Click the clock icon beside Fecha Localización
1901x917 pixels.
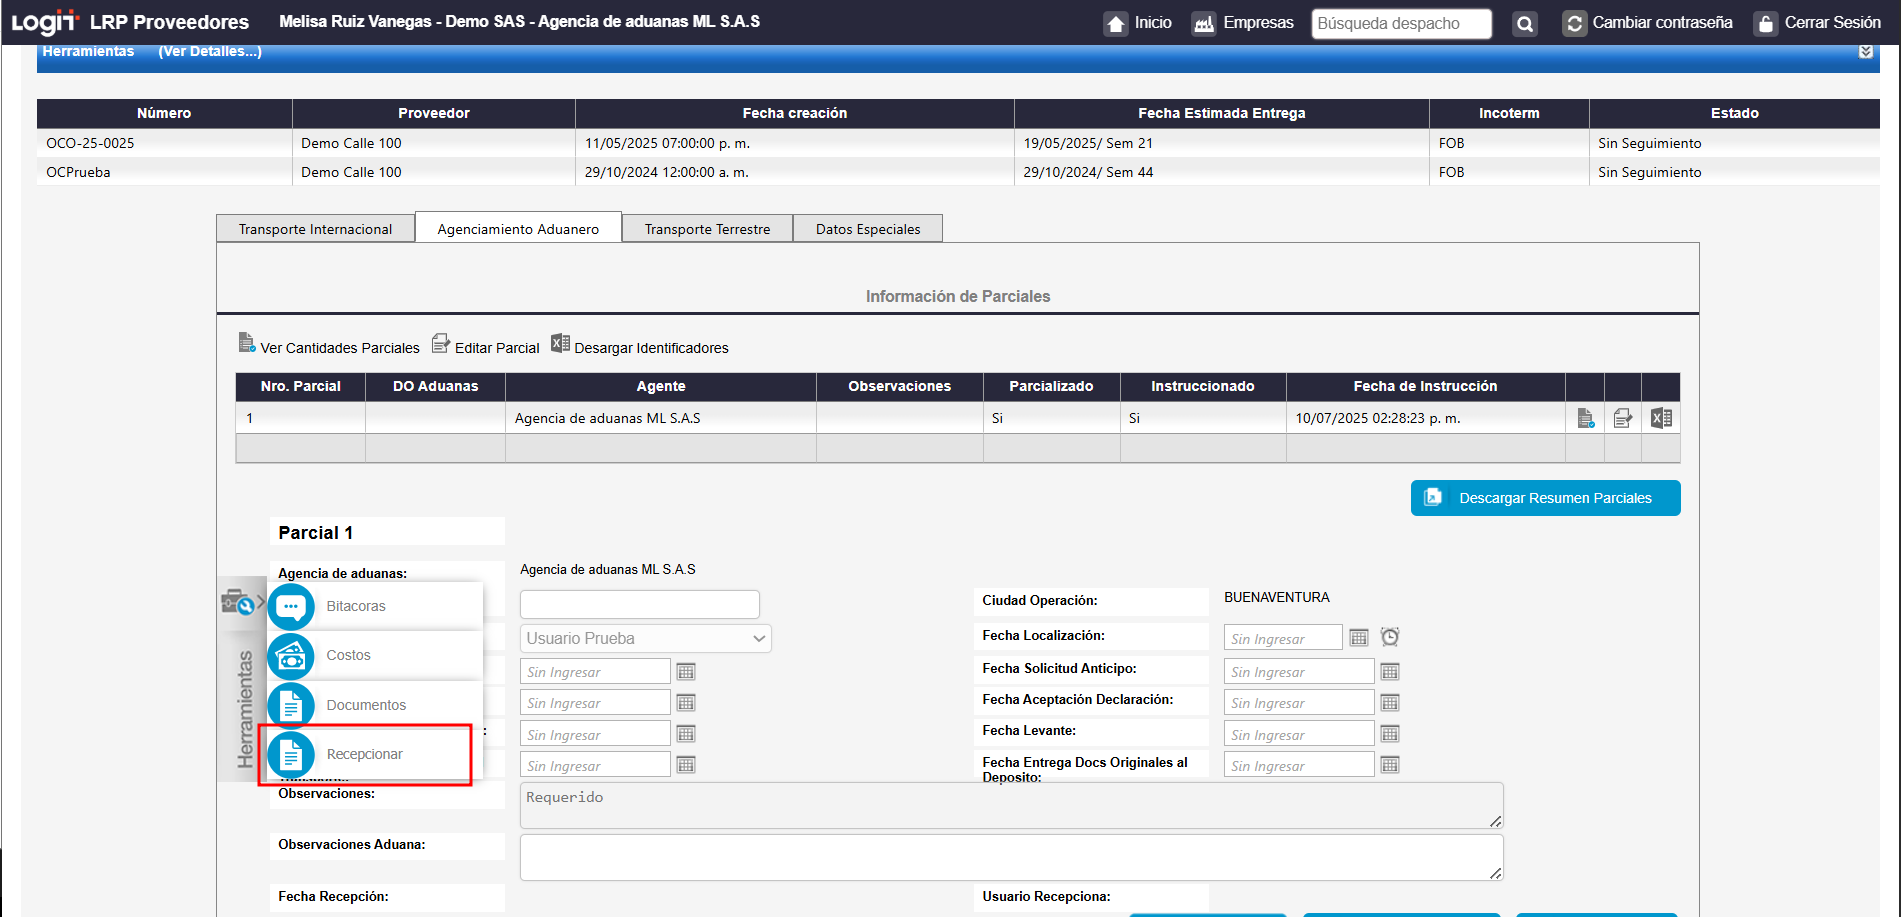[x=1390, y=637]
